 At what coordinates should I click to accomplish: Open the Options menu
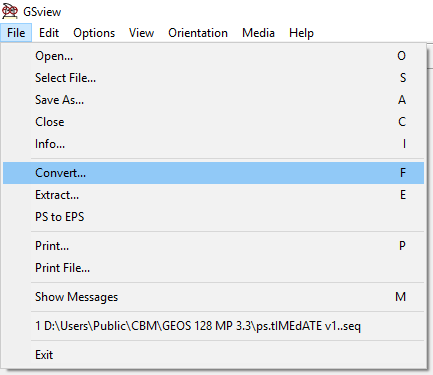pyautogui.click(x=94, y=33)
